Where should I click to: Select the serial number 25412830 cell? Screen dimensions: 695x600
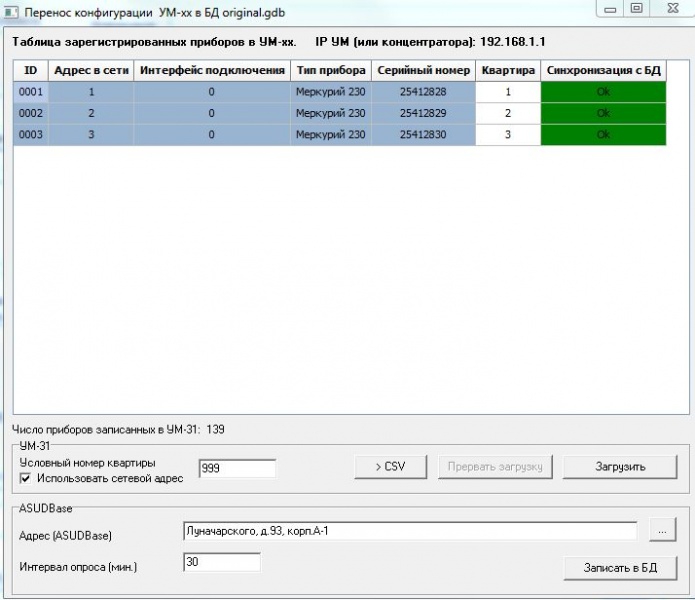422,135
